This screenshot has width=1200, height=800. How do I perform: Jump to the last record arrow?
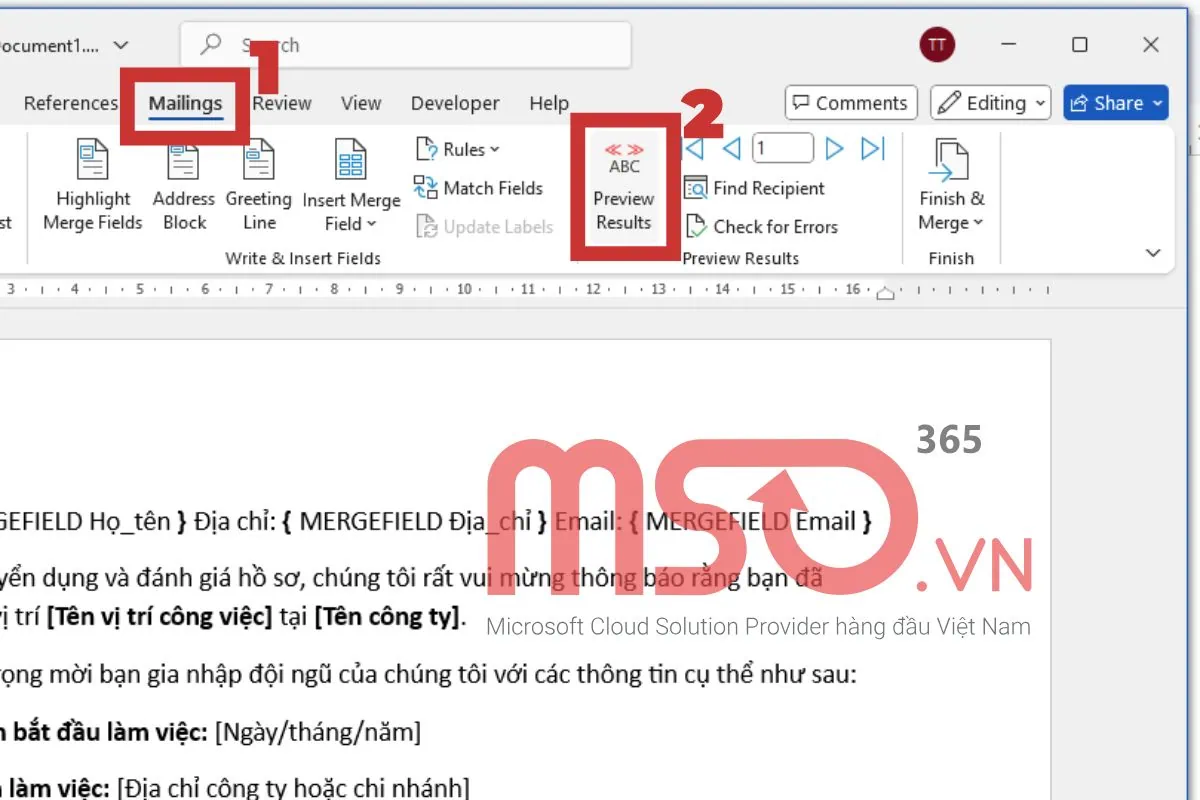873,148
